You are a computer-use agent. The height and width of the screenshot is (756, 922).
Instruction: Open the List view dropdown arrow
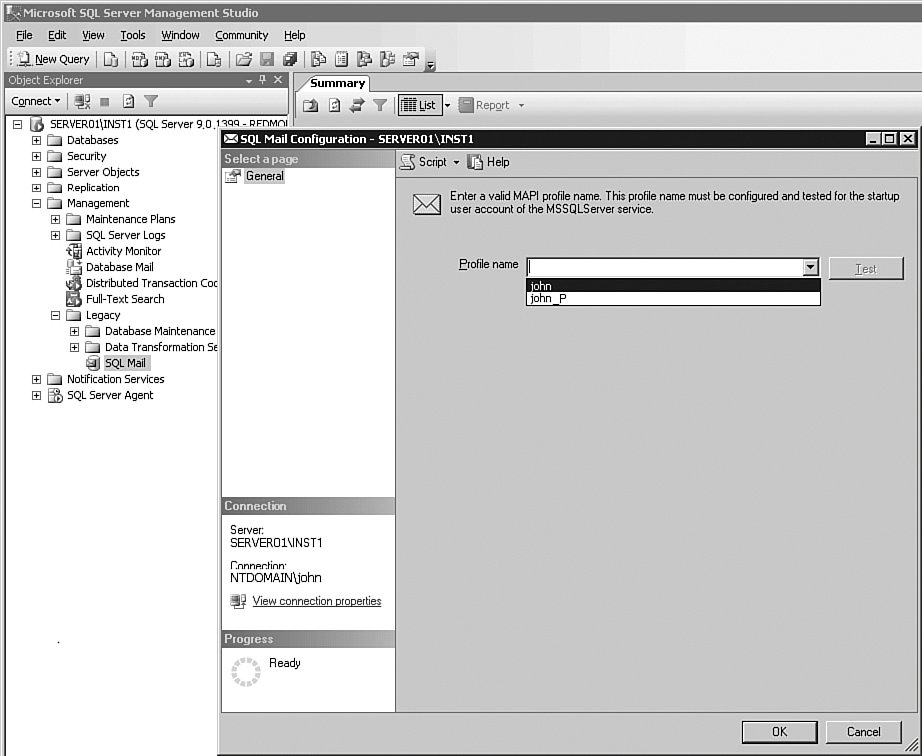point(447,106)
